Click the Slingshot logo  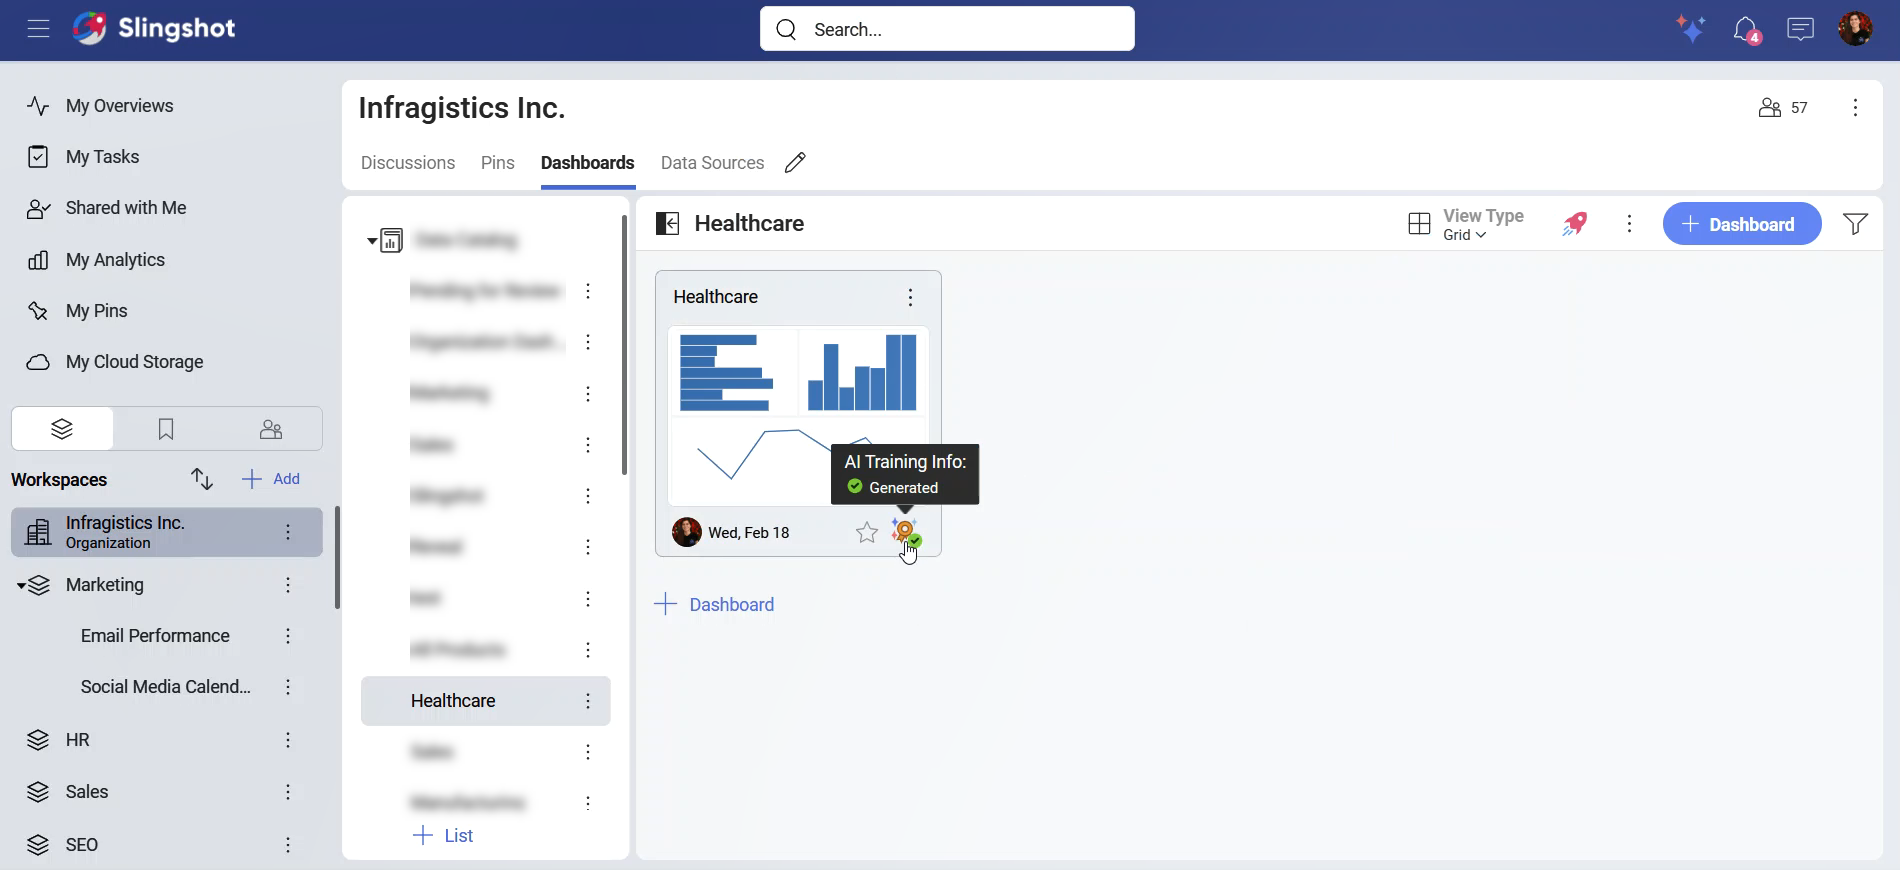(x=154, y=28)
